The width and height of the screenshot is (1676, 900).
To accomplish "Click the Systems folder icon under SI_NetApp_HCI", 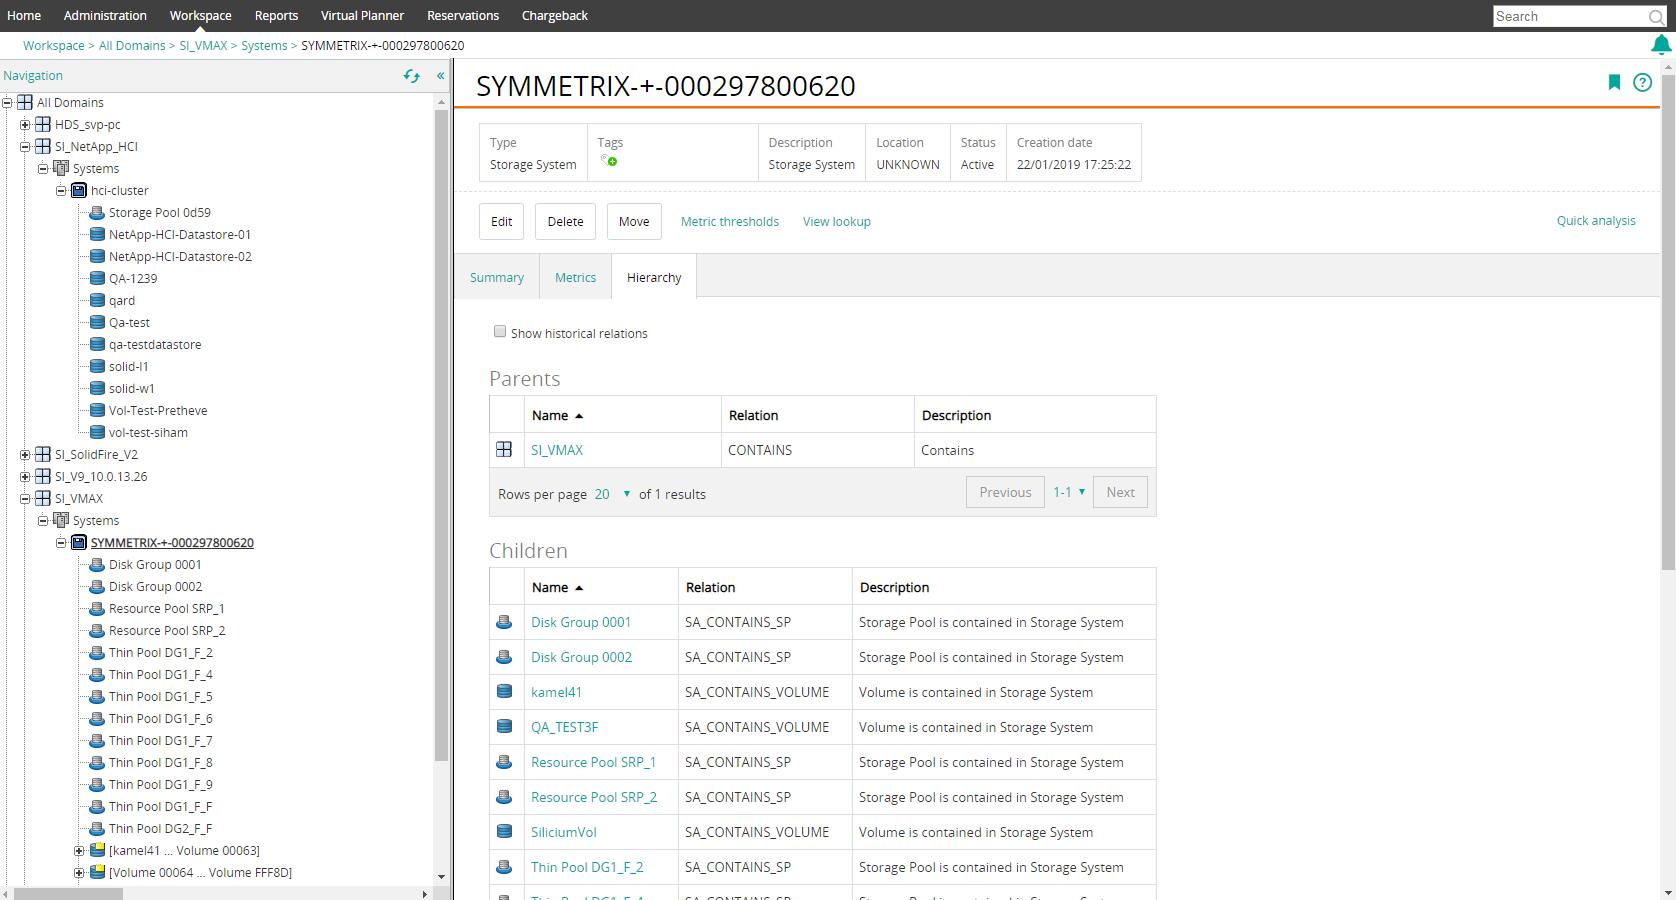I will 61,168.
